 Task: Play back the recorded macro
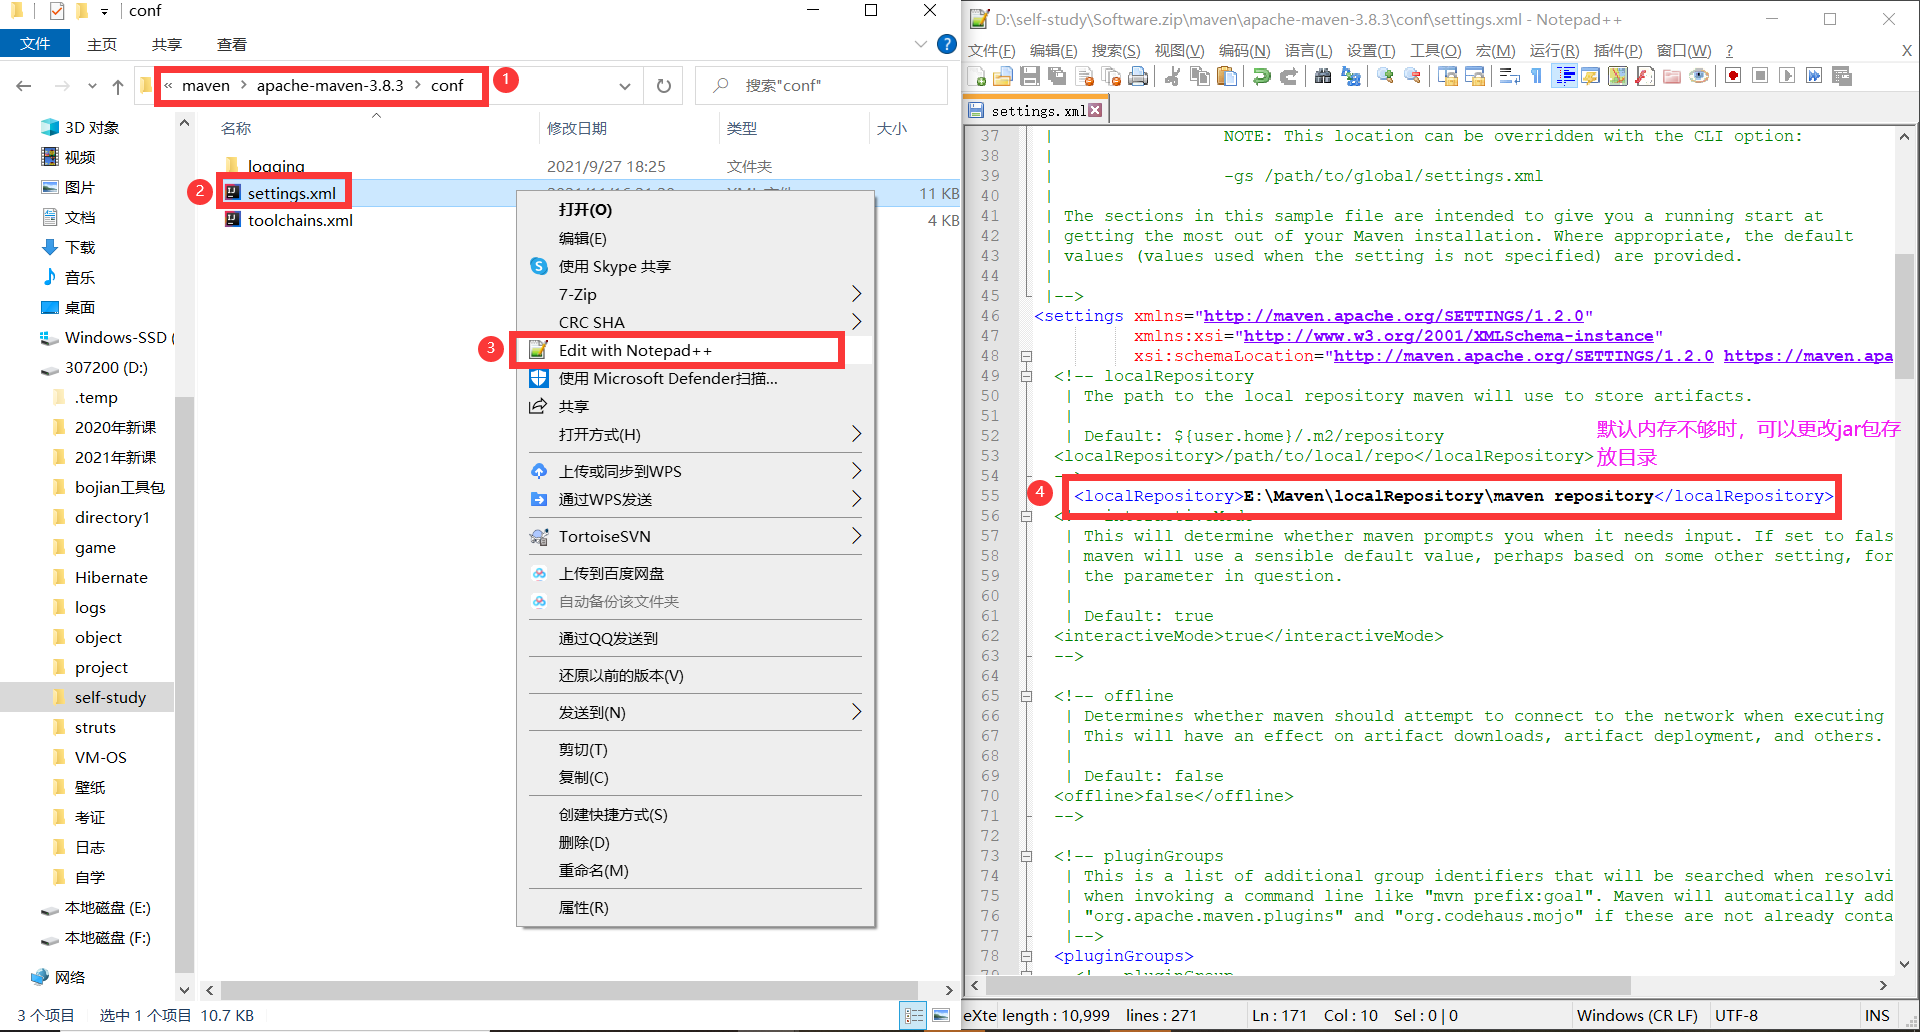1787,77
